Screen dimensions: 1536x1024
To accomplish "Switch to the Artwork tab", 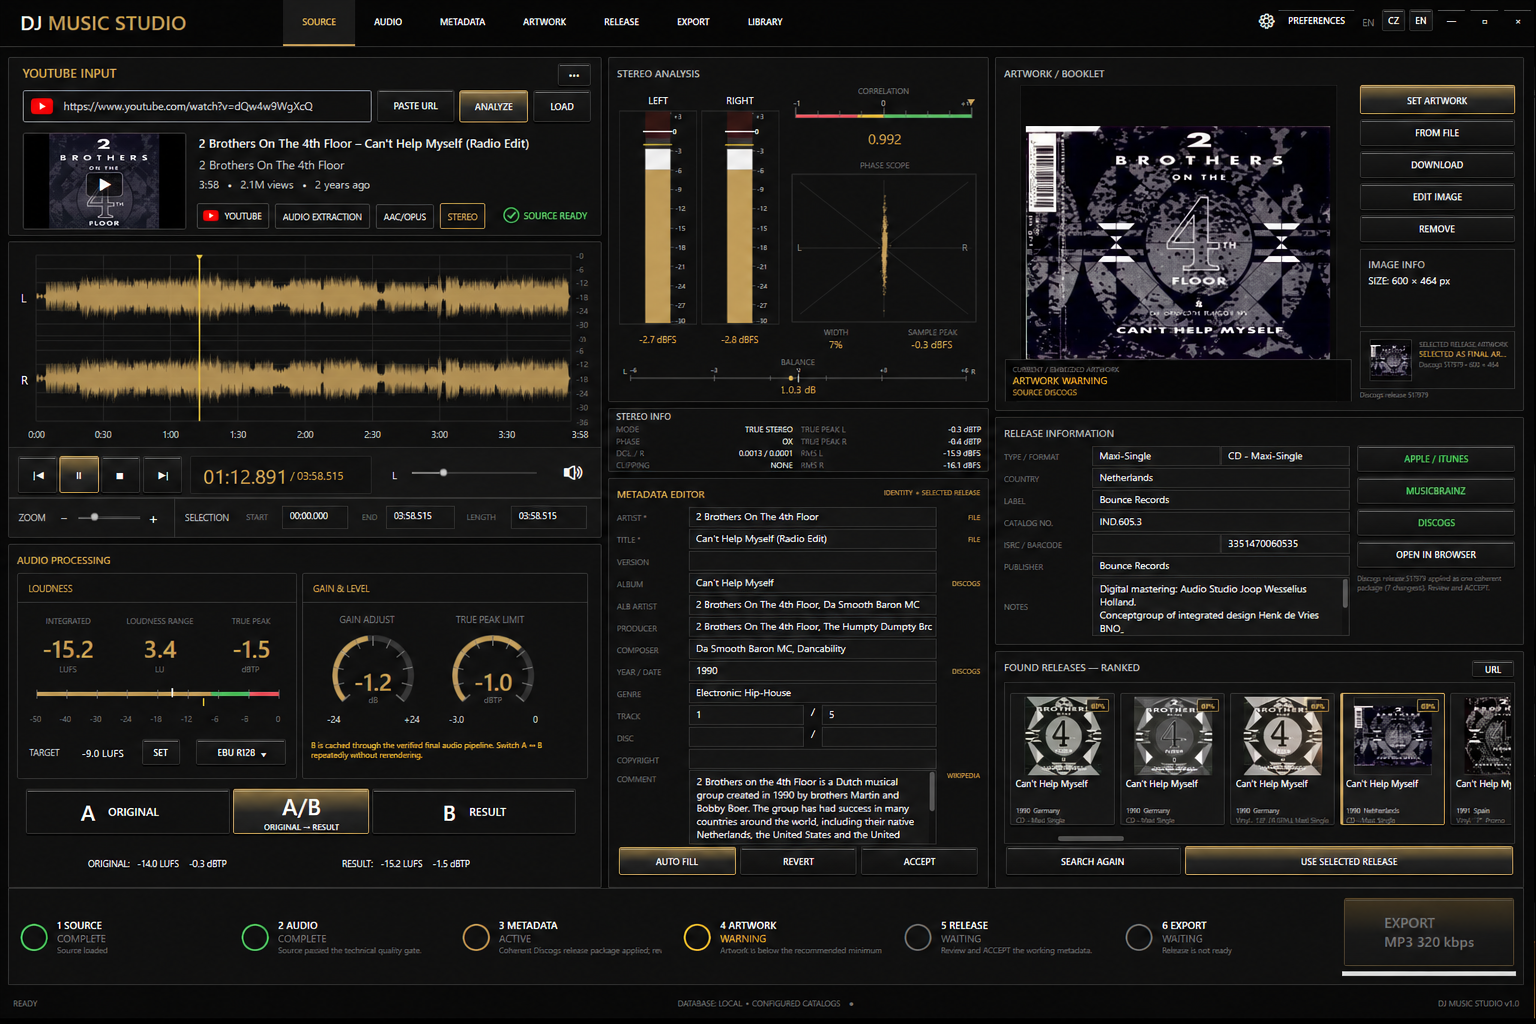I will (544, 22).
